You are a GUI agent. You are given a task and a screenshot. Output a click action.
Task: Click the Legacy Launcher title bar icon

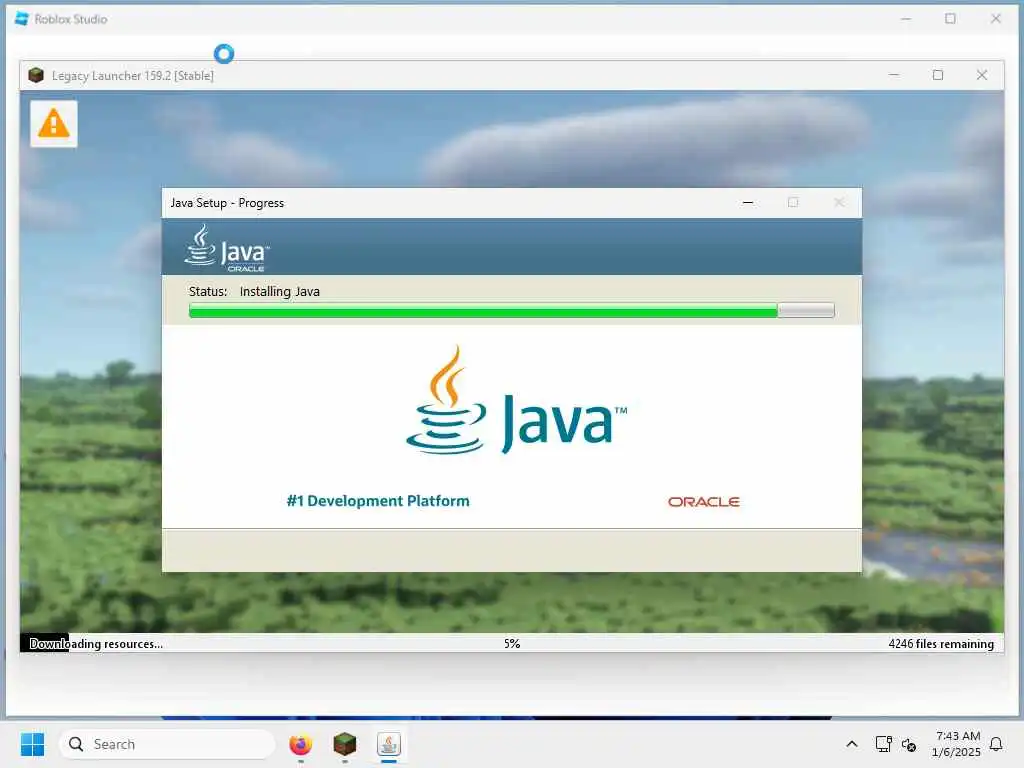click(x=36, y=76)
